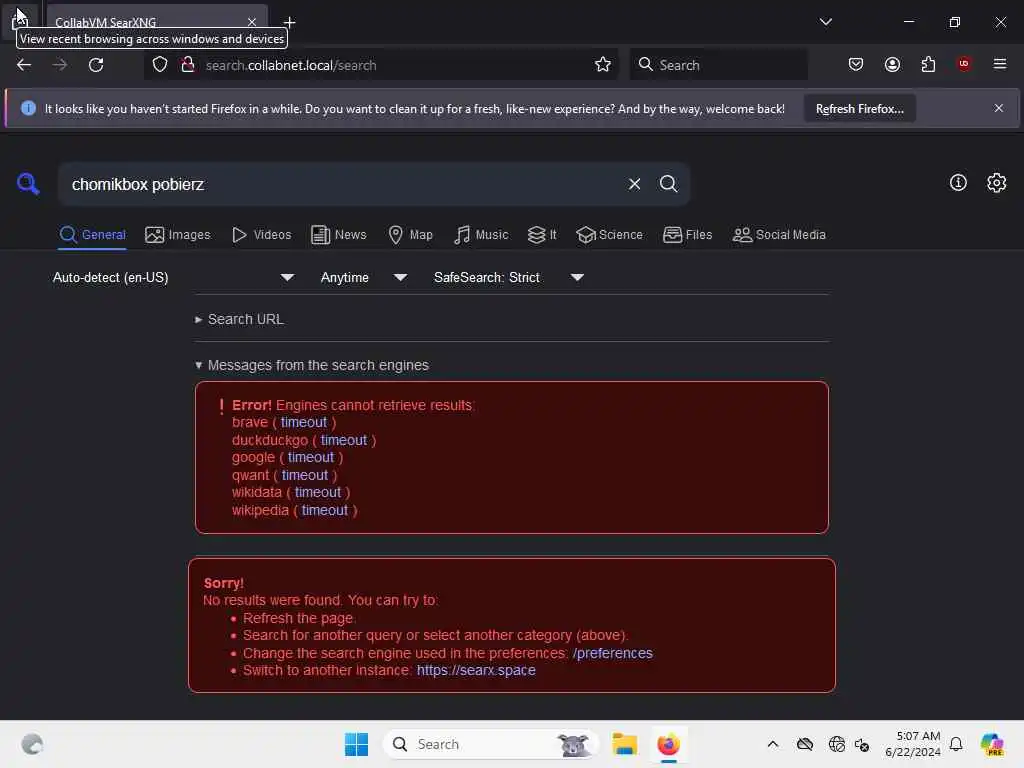This screenshot has width=1024, height=768.
Task: Click the site security padlock icon
Action: click(188, 65)
